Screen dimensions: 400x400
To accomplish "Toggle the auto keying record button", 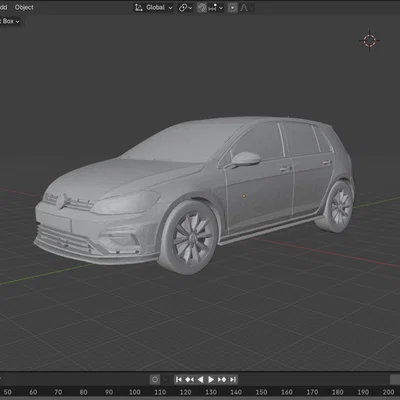I will point(155,379).
